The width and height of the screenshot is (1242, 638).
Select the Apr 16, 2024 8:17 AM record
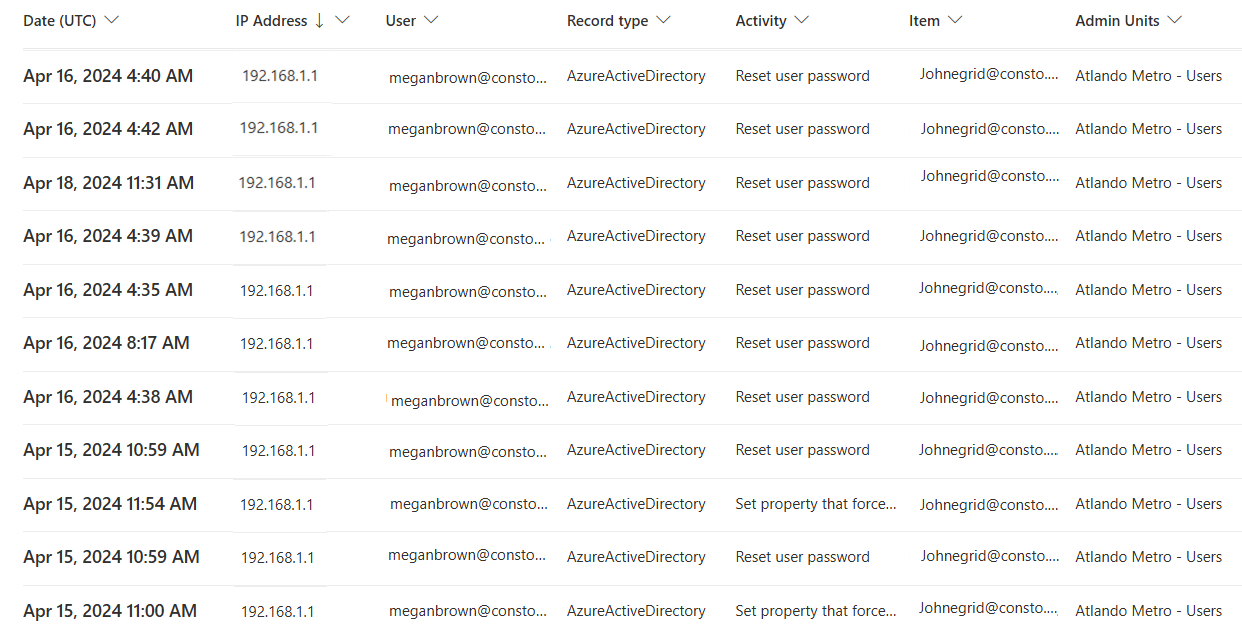[x=106, y=342]
